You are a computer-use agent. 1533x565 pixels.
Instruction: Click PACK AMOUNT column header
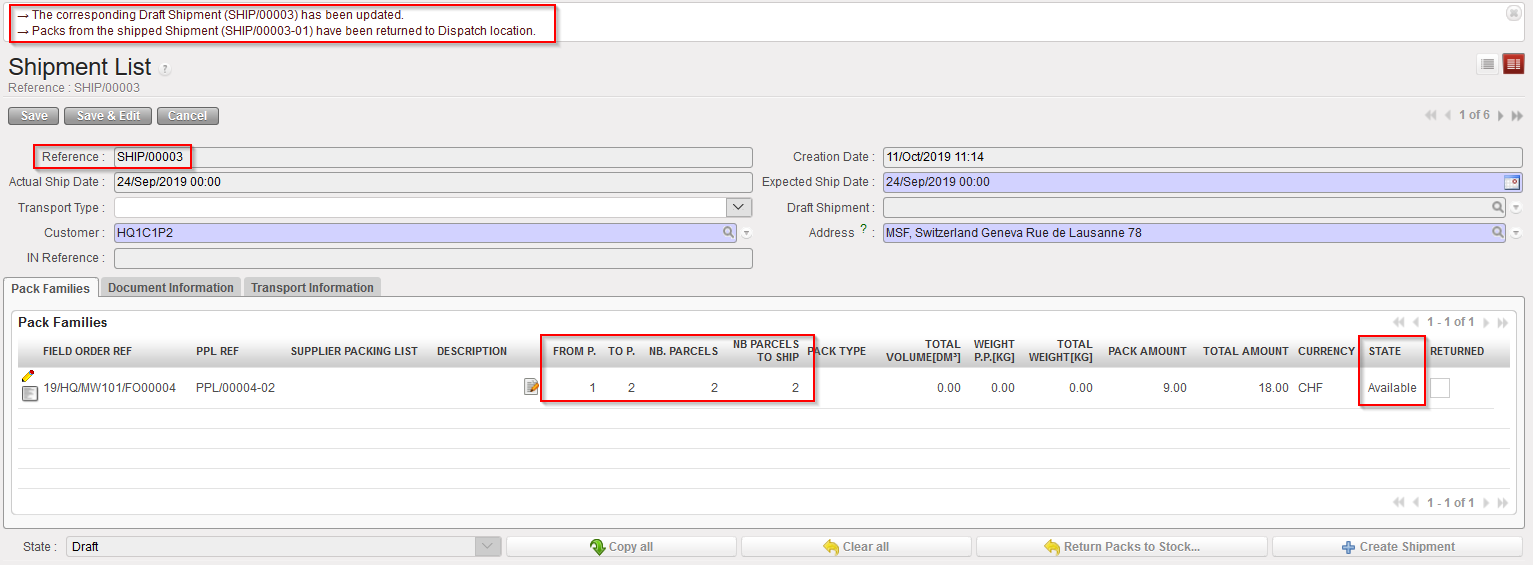coord(1147,352)
